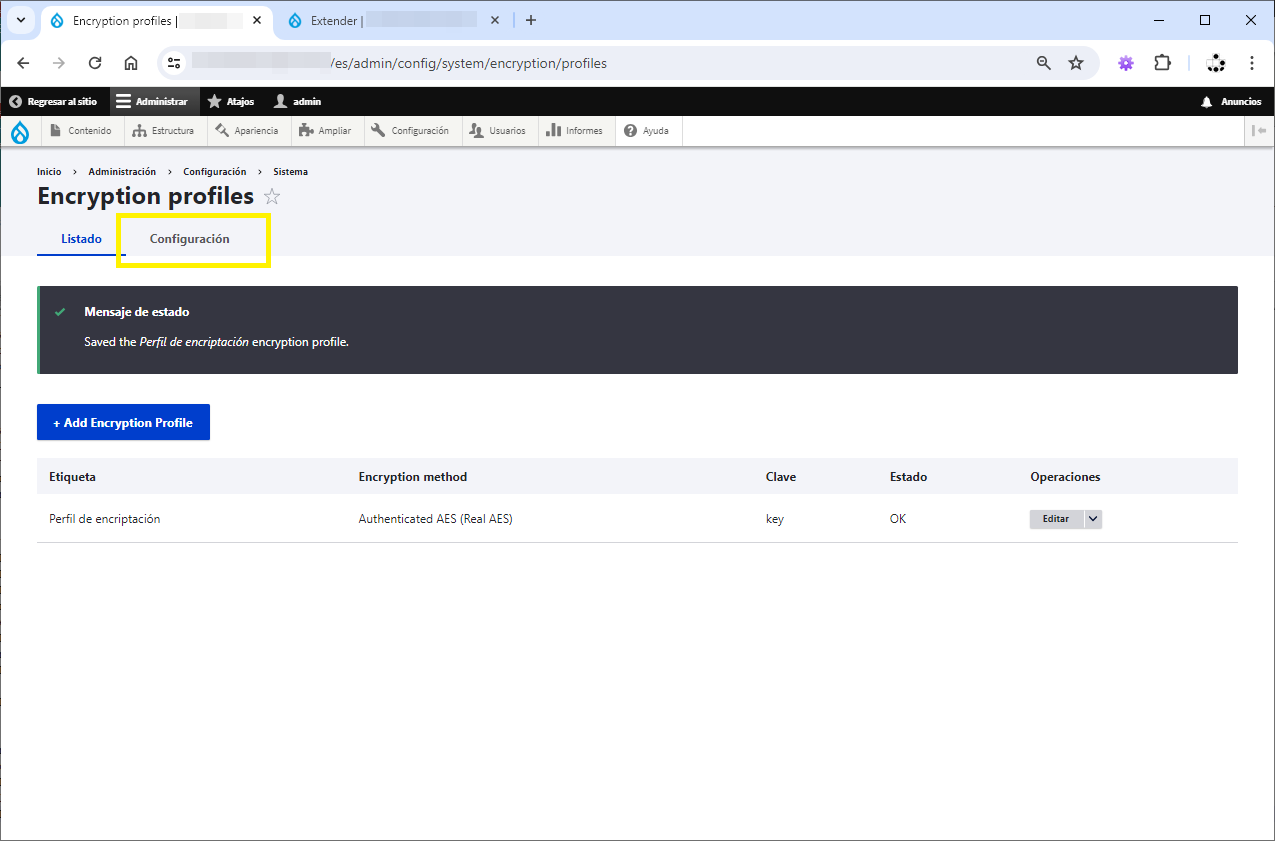The width and height of the screenshot is (1275, 841).
Task: Open the Usuarios admin menu
Action: [499, 131]
